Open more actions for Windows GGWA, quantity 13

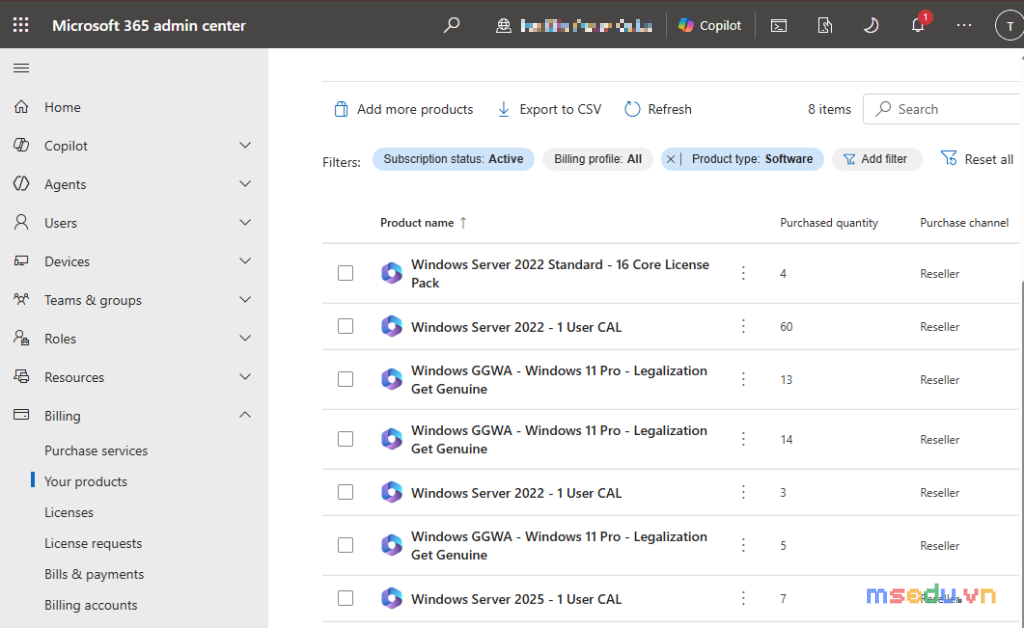pos(743,379)
